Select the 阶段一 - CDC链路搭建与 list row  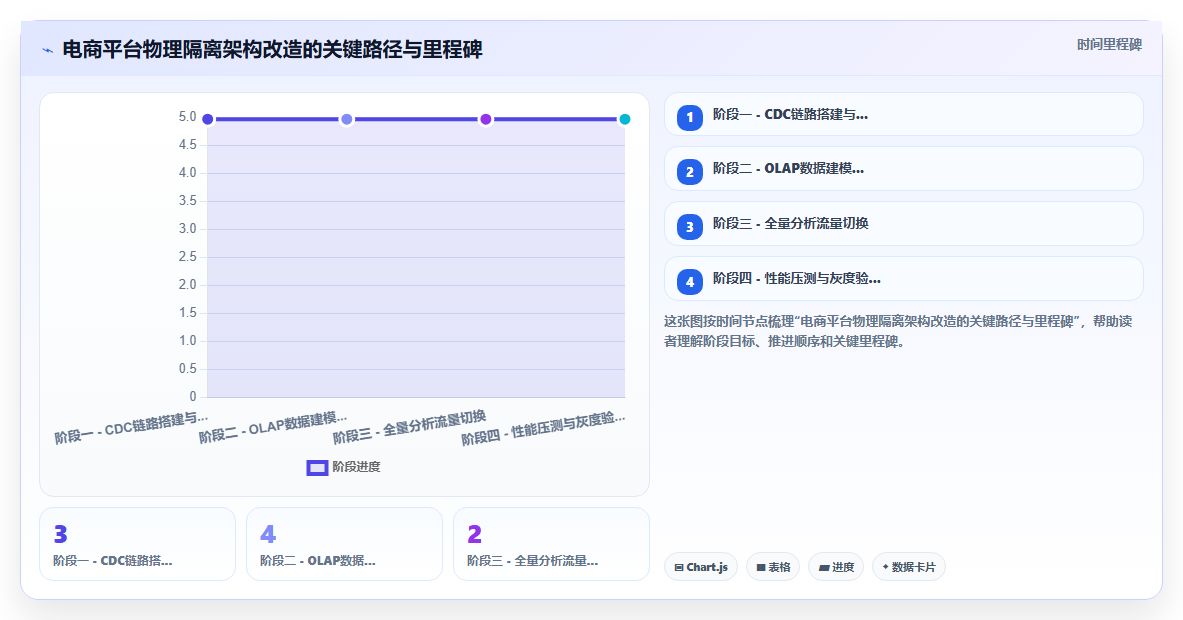point(903,115)
